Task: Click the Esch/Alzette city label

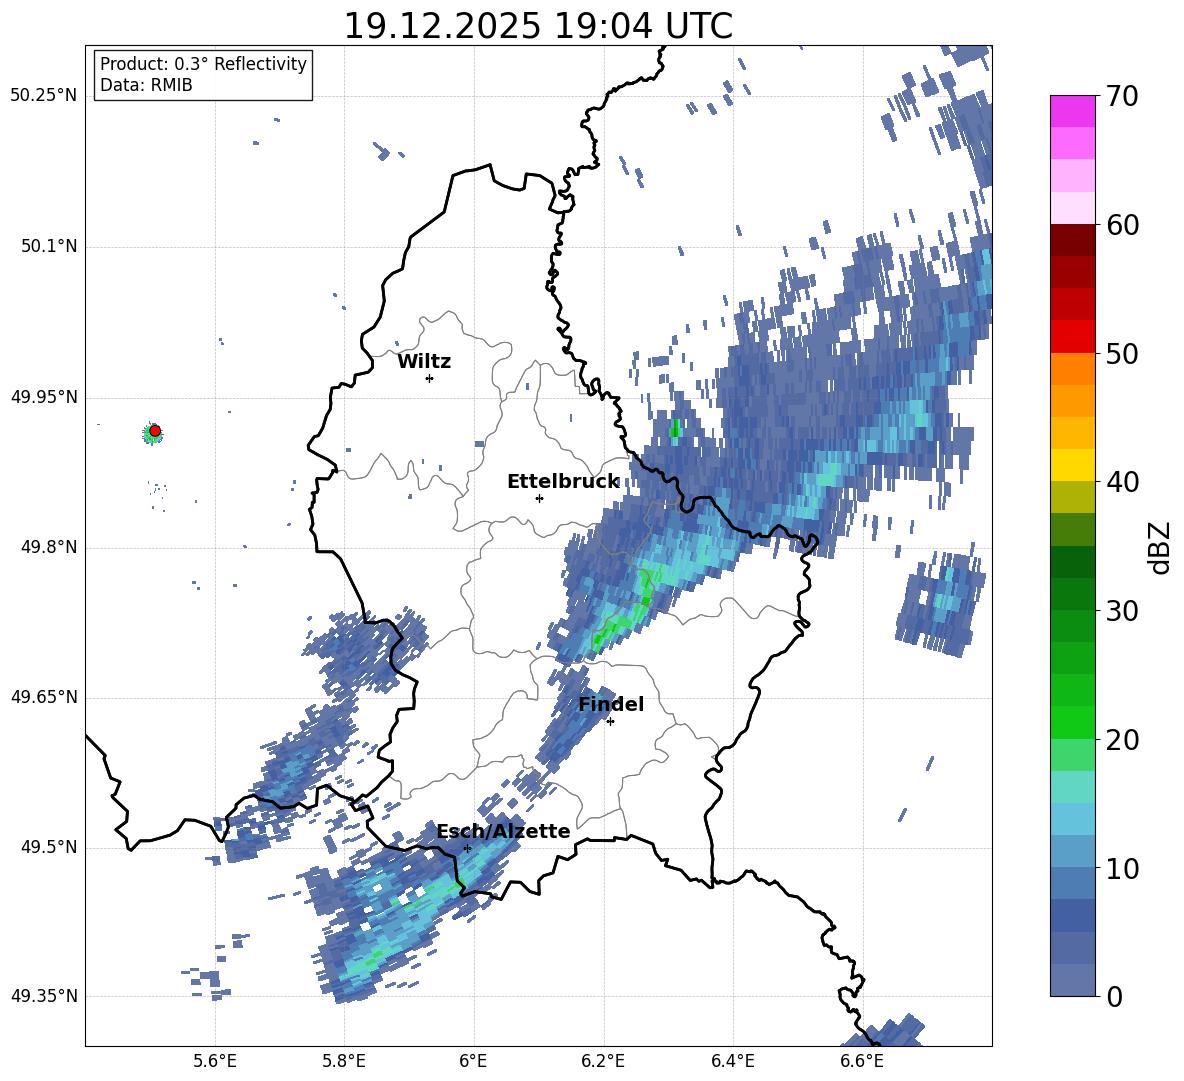Action: point(503,831)
